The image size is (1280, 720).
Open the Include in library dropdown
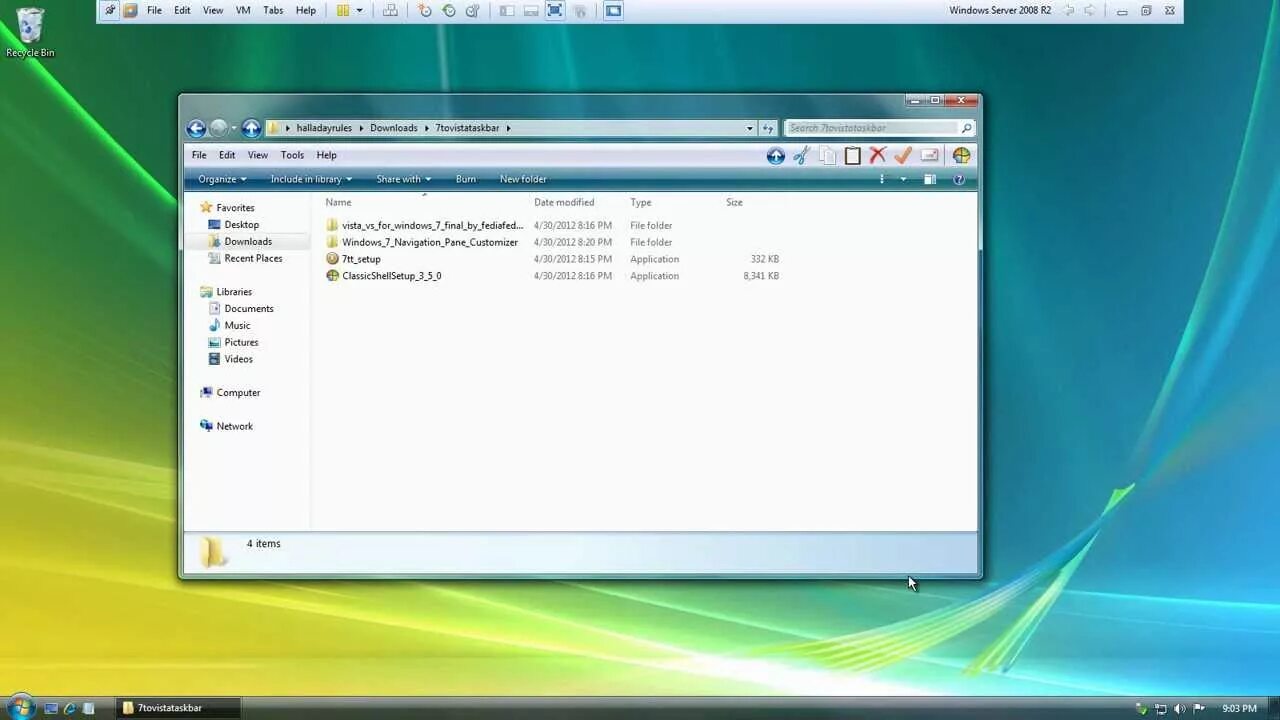click(311, 179)
